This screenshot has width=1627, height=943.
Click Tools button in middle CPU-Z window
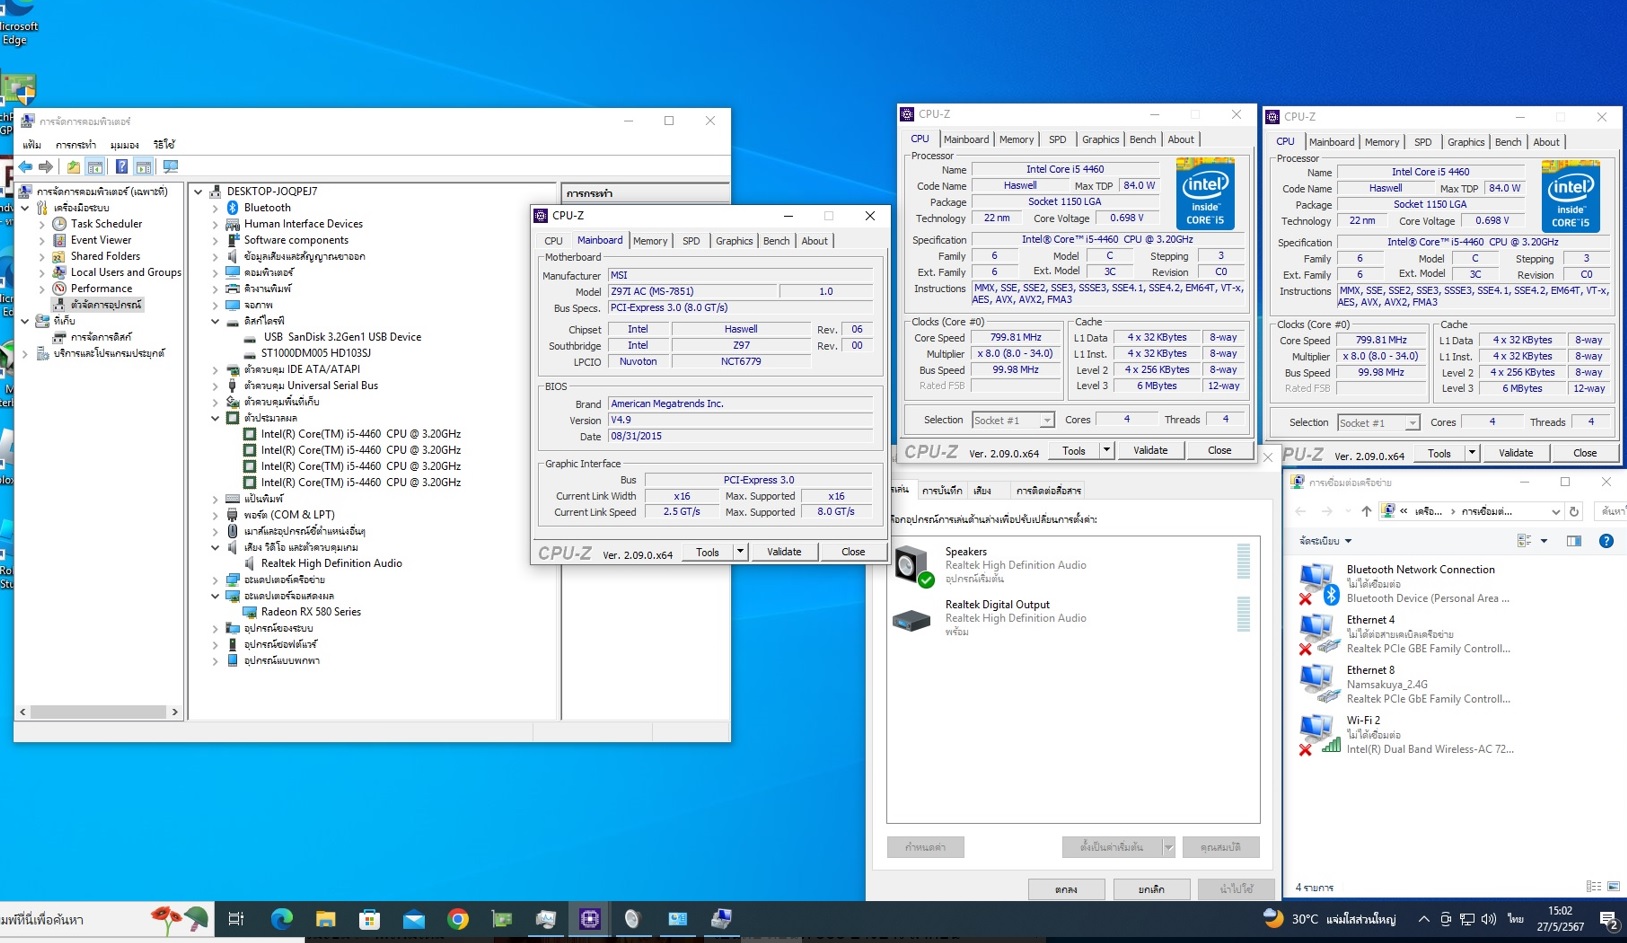coord(1074,451)
